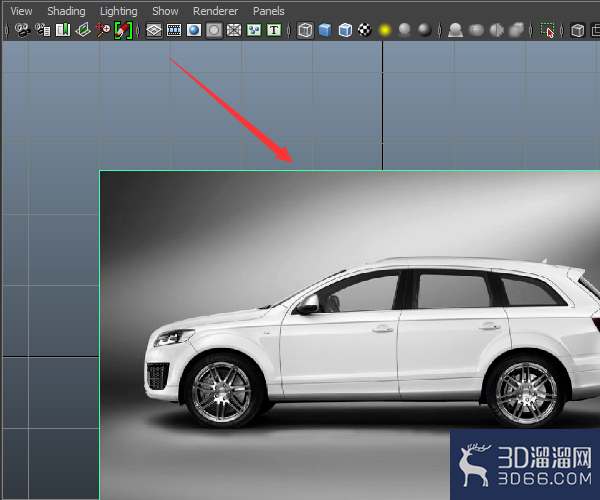600x500 pixels.
Task: Toggle Multisample Anti-aliasing icon
Action: tap(496, 30)
